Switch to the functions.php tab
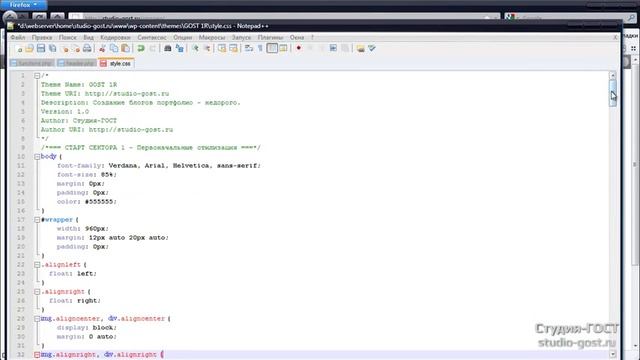The height and width of the screenshot is (360, 640). 32,63
